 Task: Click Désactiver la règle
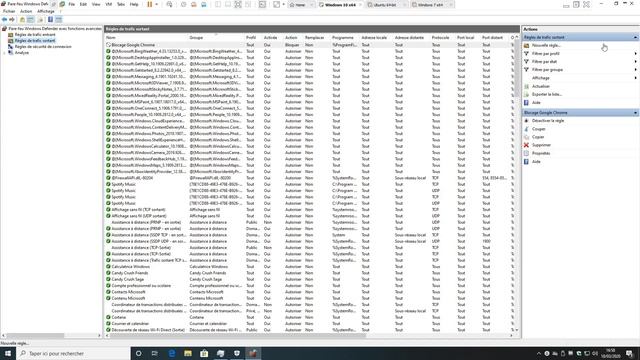pyautogui.click(x=548, y=121)
